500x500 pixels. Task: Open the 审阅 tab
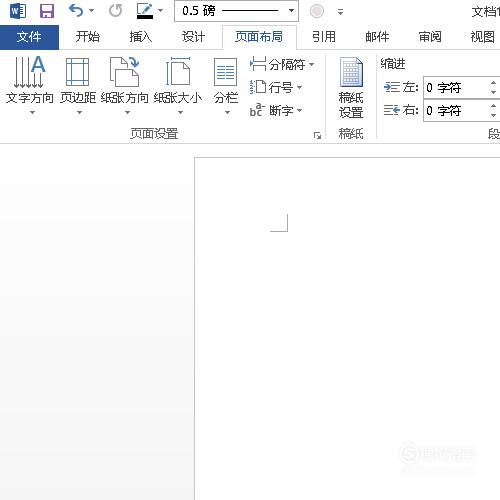(x=430, y=37)
